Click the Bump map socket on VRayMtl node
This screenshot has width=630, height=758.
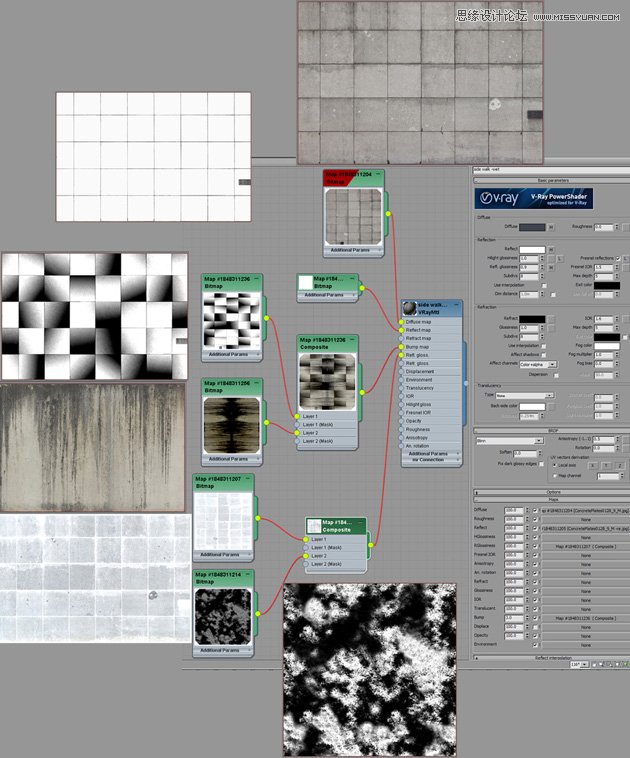tap(401, 347)
